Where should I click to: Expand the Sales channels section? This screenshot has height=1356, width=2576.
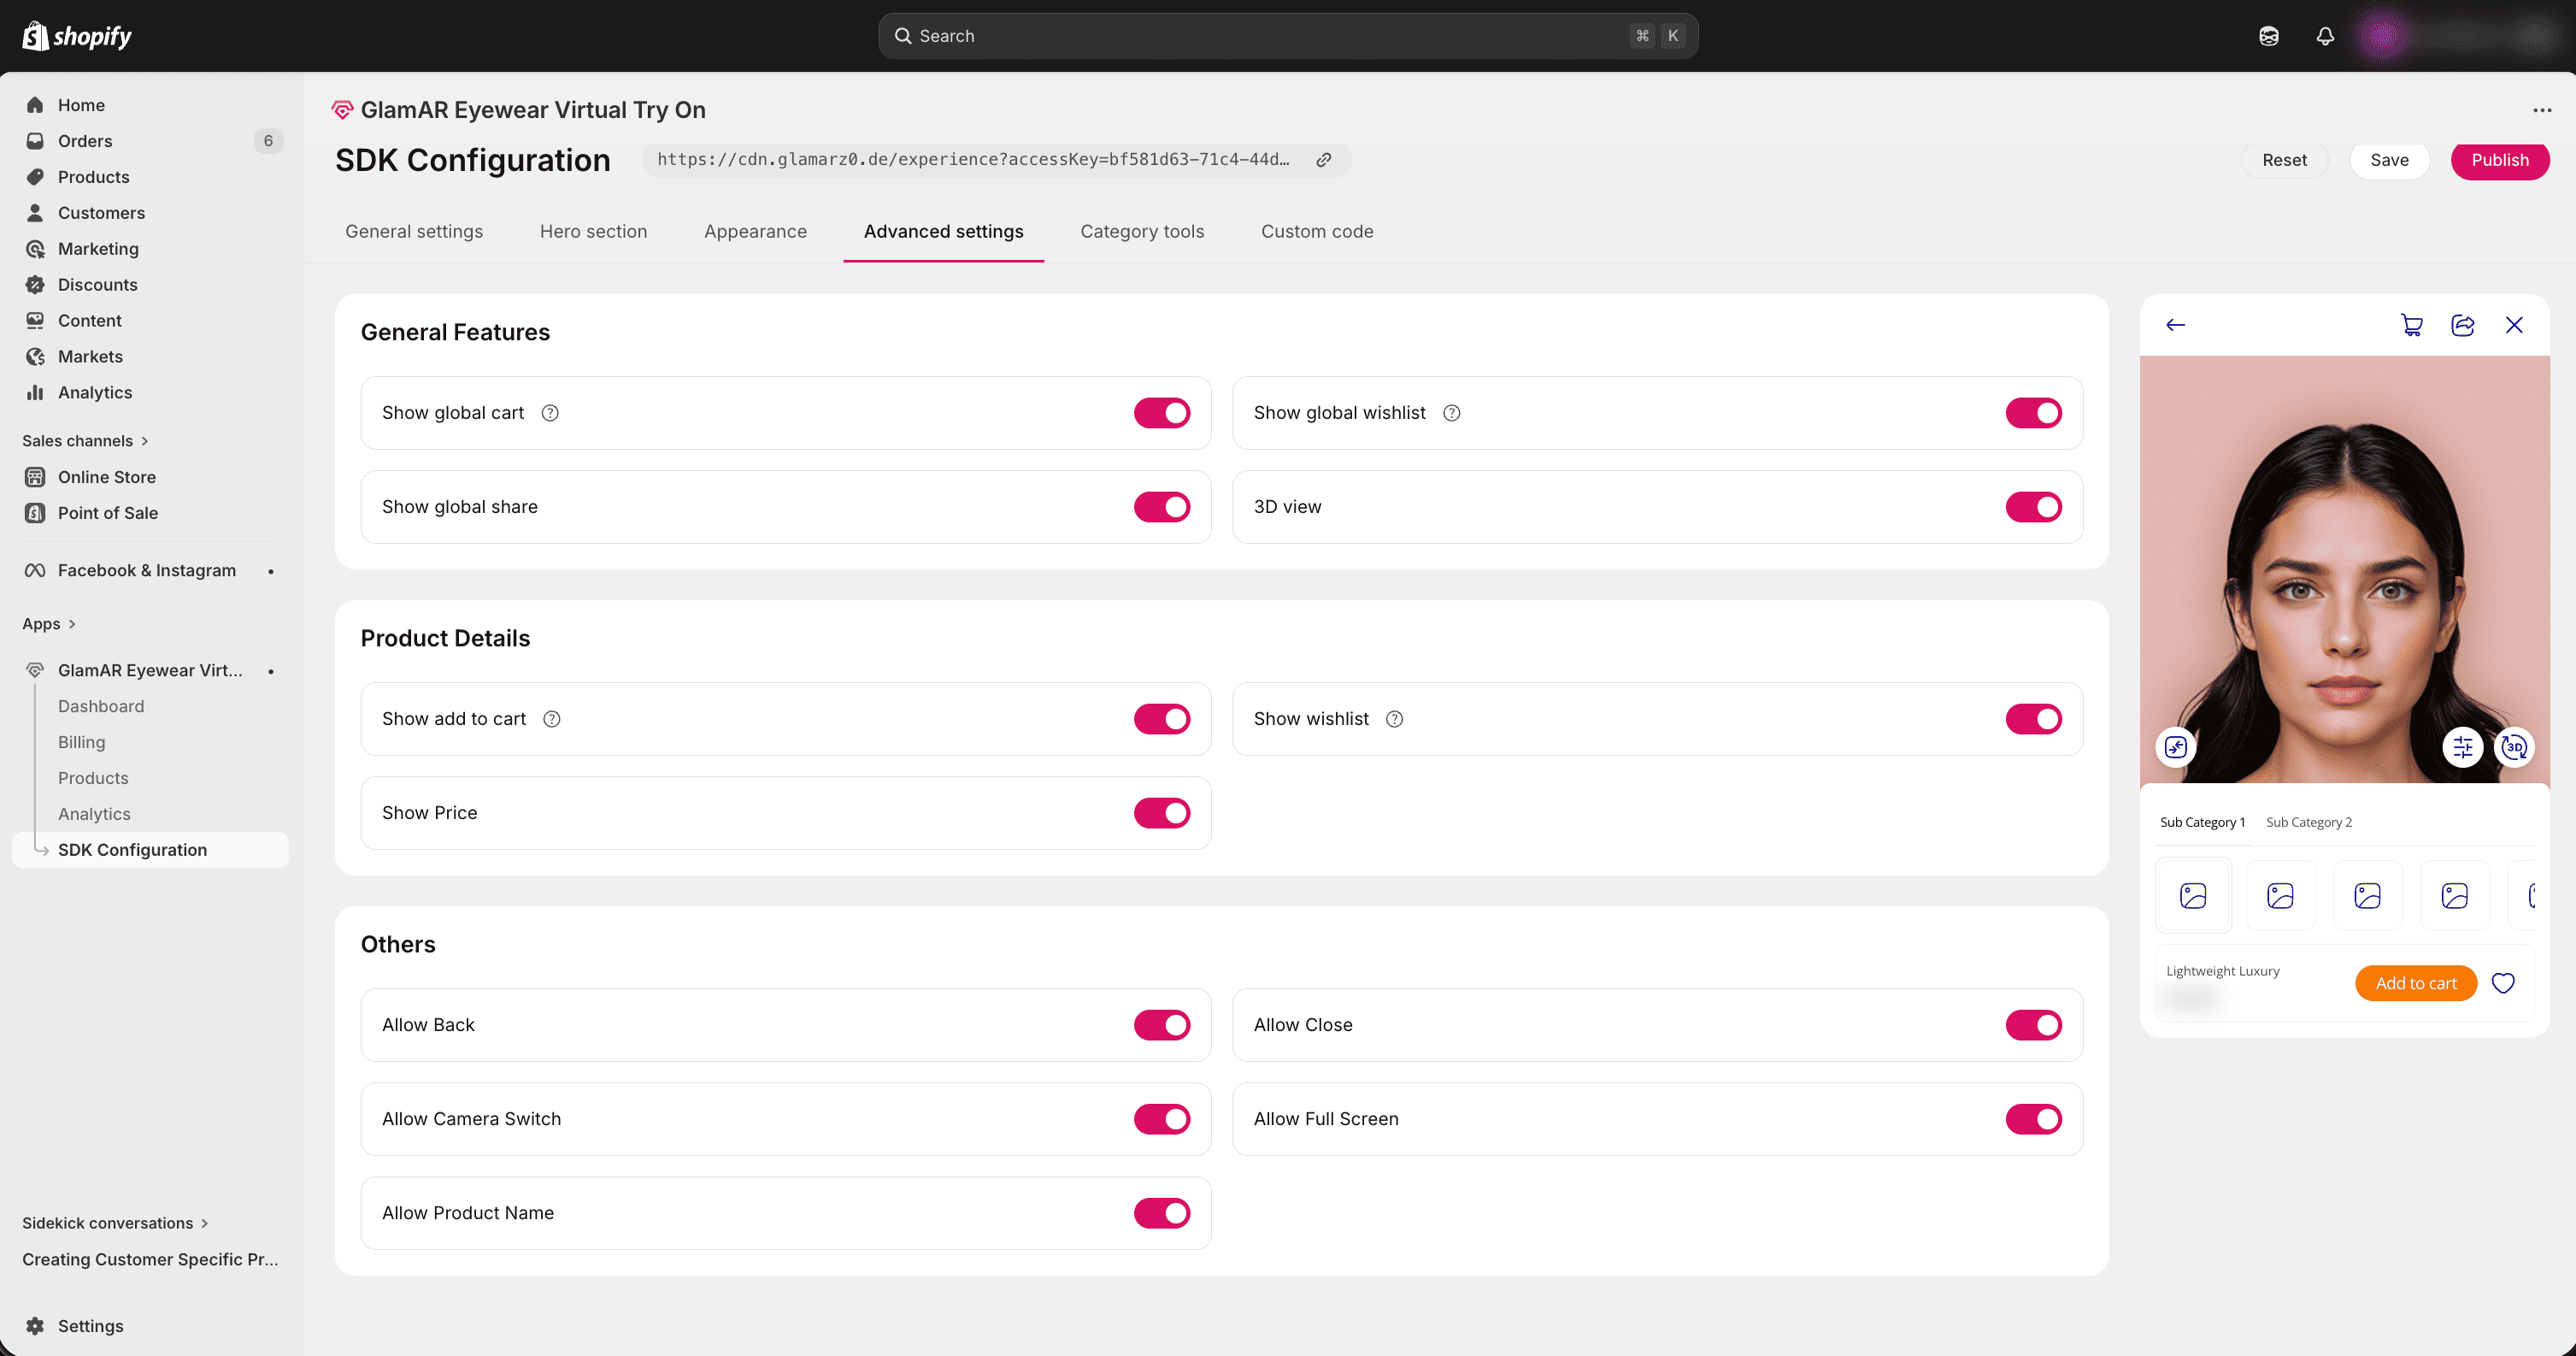coord(85,441)
